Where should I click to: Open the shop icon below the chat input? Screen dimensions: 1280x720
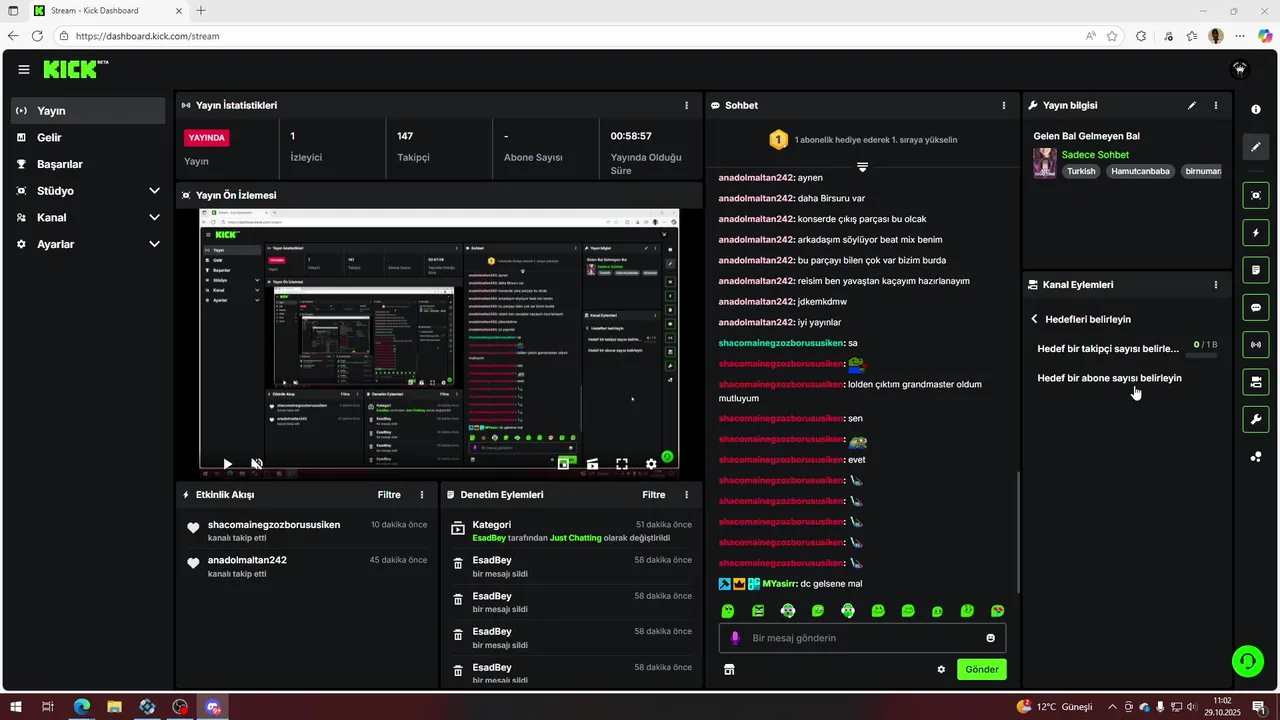[729, 669]
